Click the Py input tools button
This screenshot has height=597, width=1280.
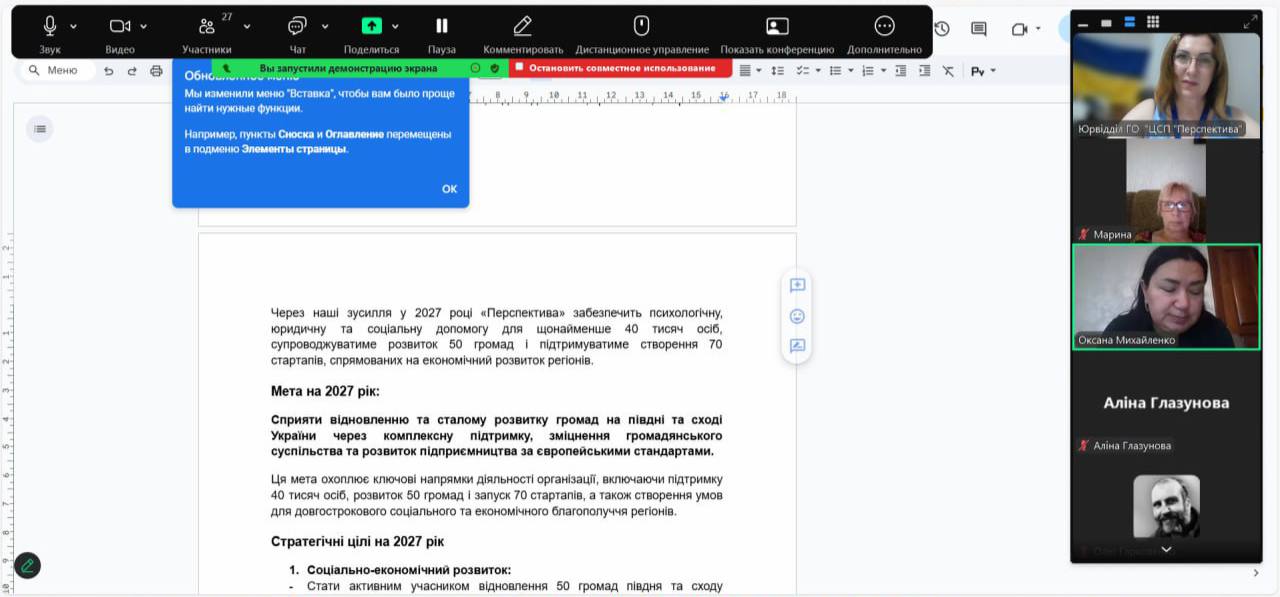(x=977, y=71)
